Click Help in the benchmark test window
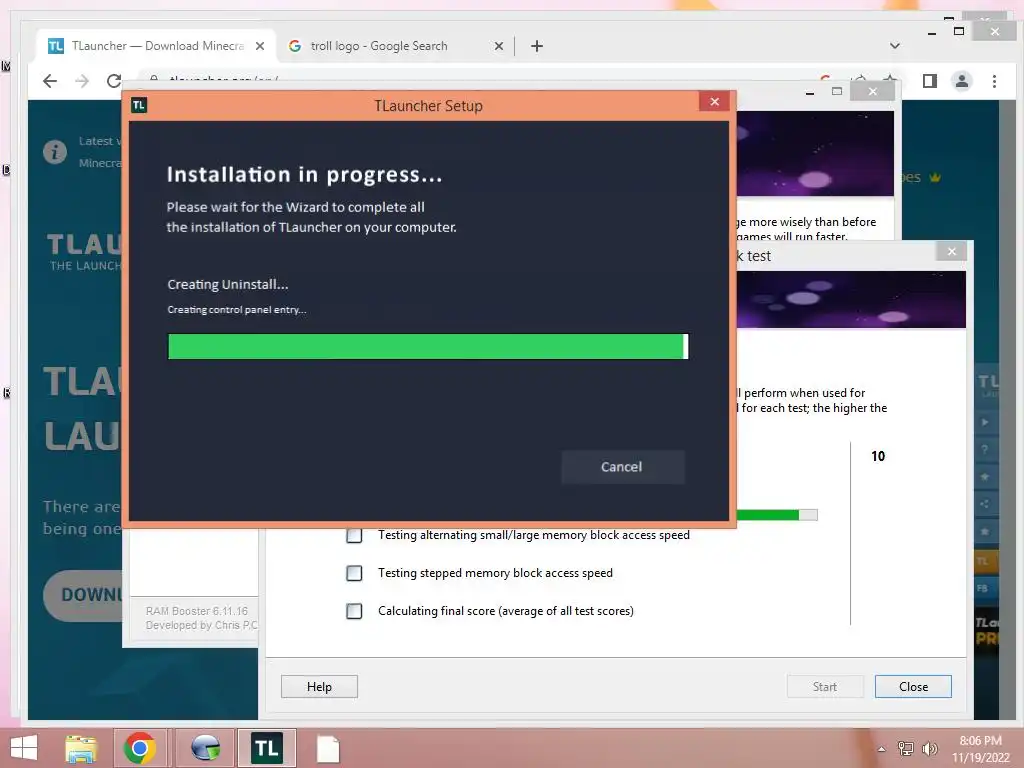The width and height of the screenshot is (1024, 768). 319,686
